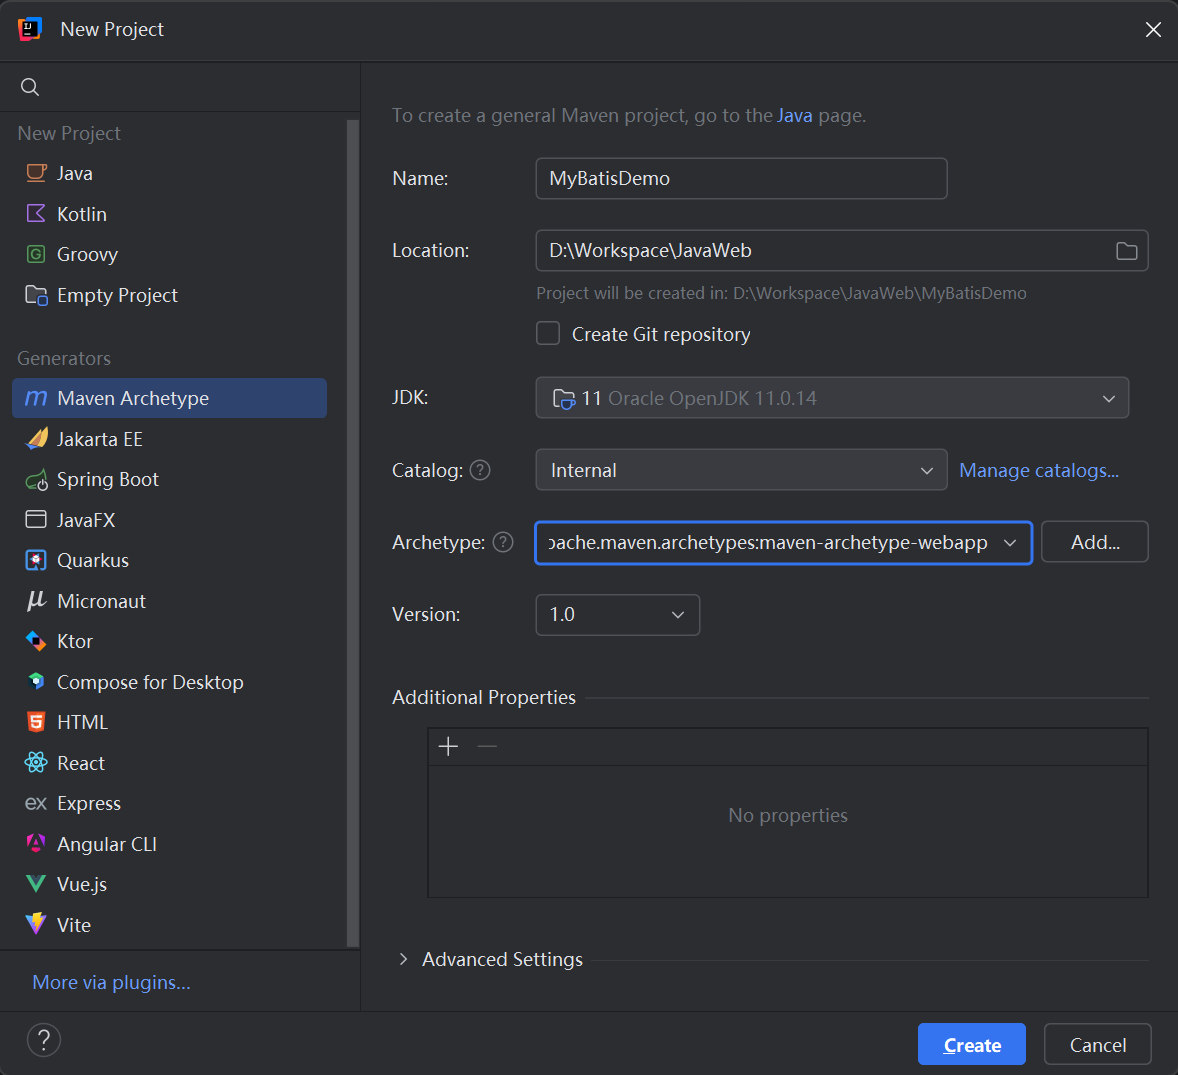Click the Angular CLI shield icon
Image resolution: width=1178 pixels, height=1075 pixels.
point(36,843)
